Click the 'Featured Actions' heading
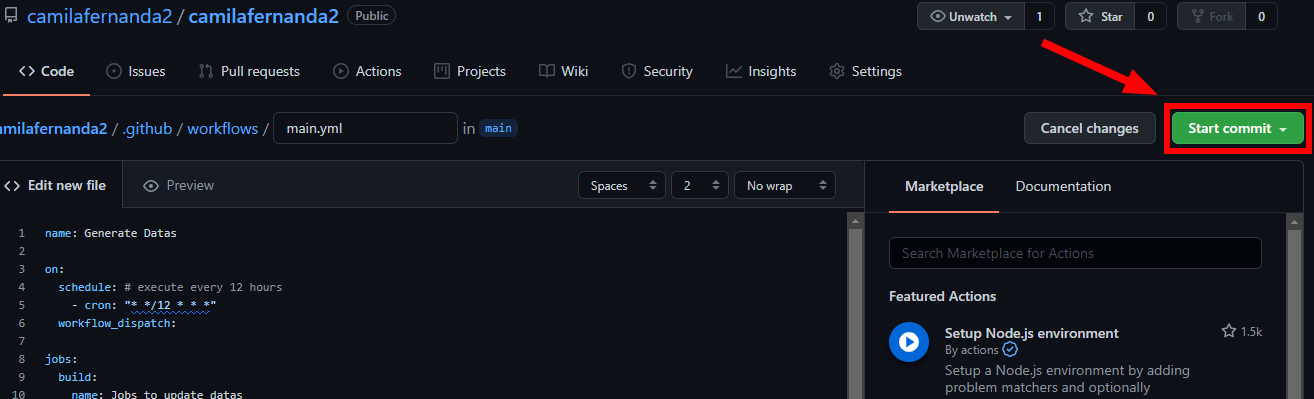This screenshot has width=1314, height=399. [x=942, y=296]
